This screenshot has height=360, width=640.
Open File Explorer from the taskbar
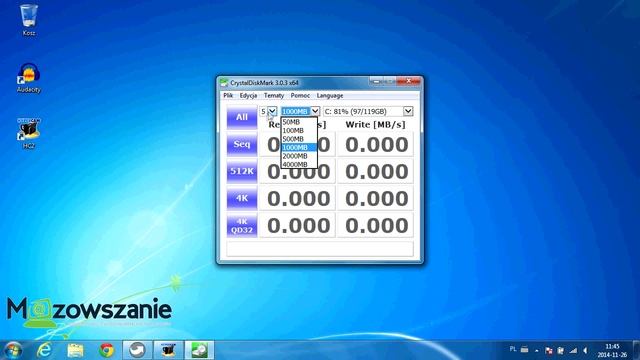(x=76, y=350)
